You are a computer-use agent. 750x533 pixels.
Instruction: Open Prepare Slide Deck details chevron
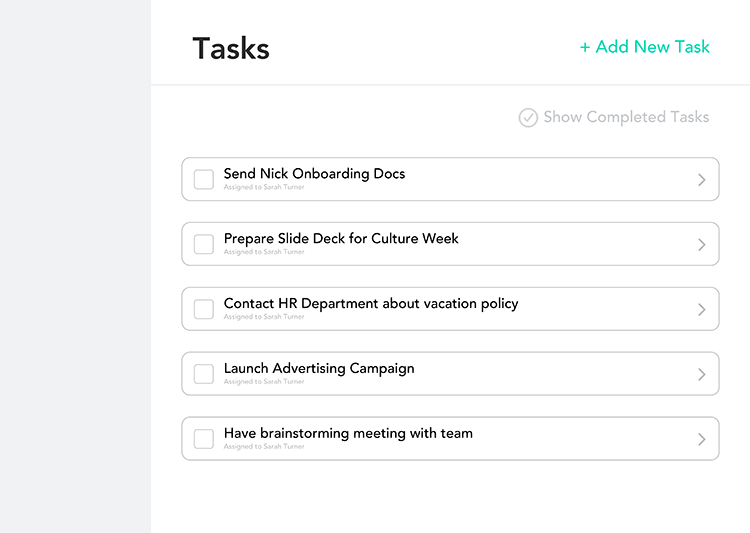pos(702,244)
